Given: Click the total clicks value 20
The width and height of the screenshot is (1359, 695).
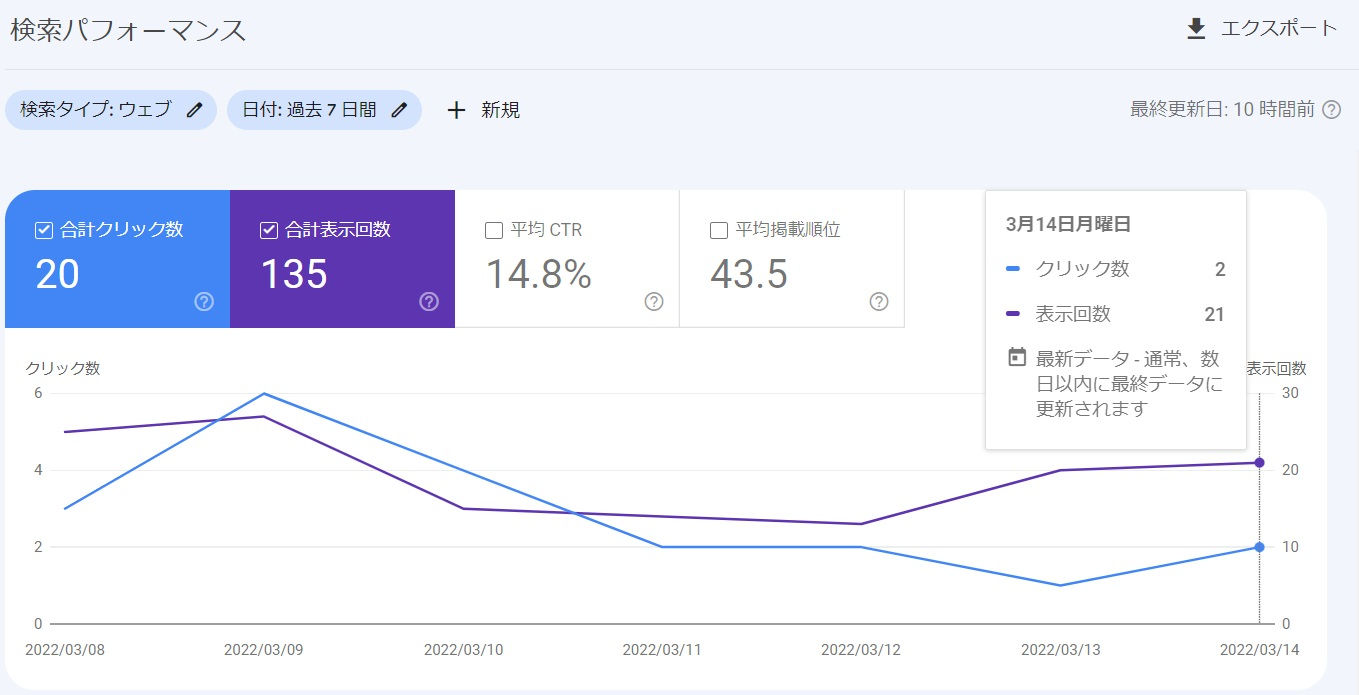Looking at the screenshot, I should click(57, 274).
